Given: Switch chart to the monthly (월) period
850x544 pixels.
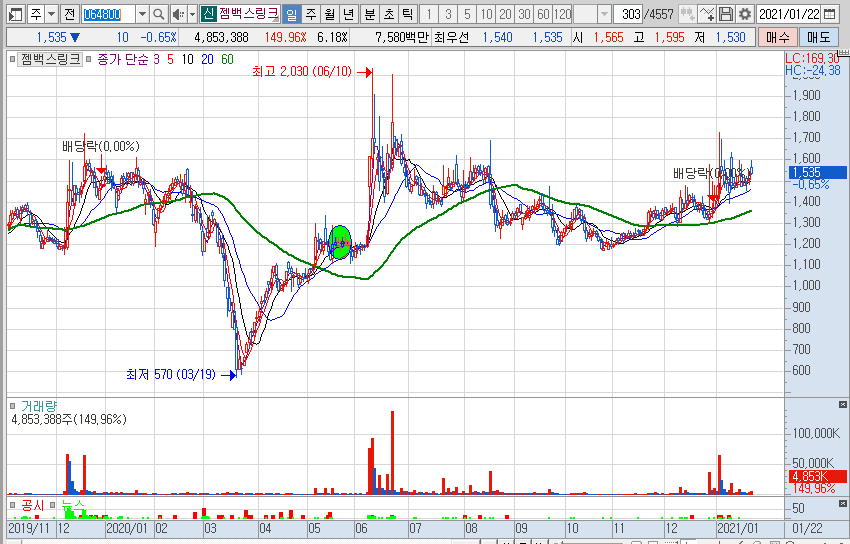Looking at the screenshot, I should pos(328,14).
